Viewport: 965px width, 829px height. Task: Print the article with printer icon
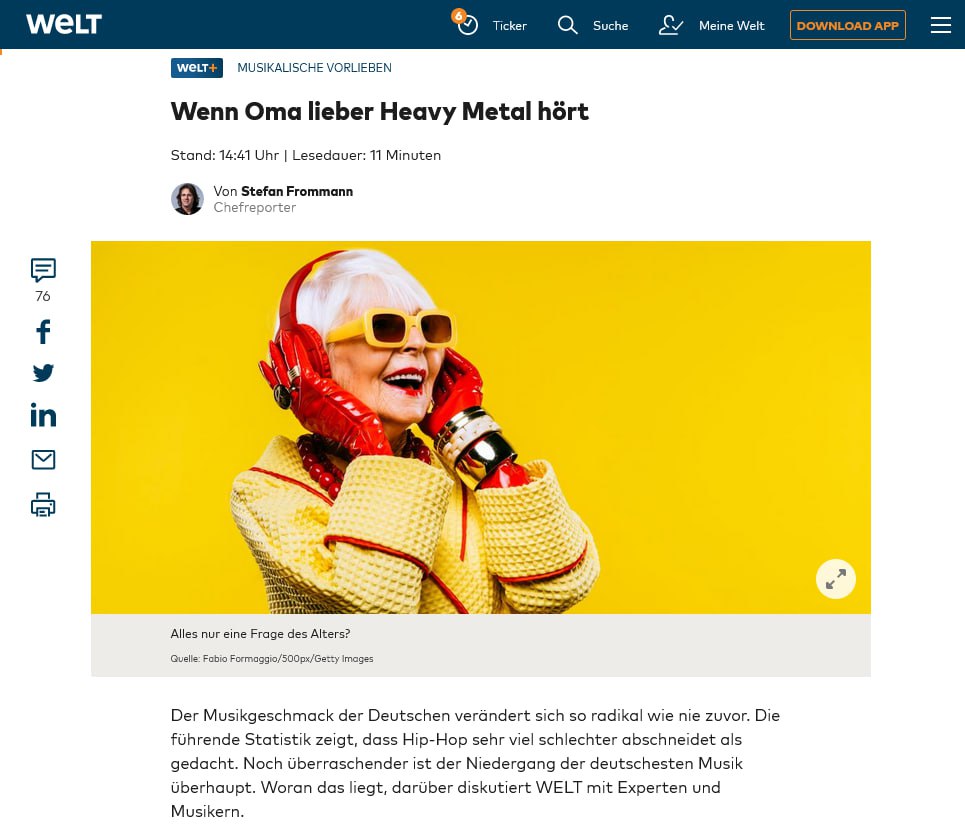tap(43, 505)
